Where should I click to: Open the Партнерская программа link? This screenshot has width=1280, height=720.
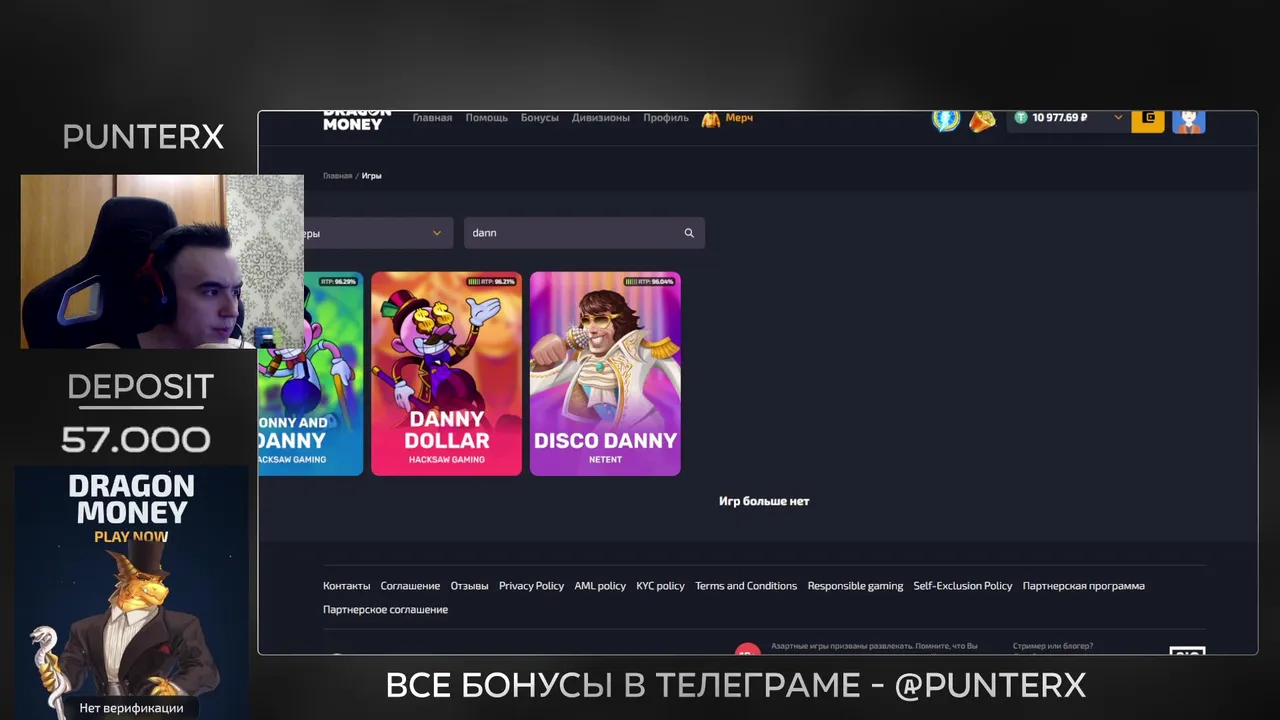[1084, 586]
